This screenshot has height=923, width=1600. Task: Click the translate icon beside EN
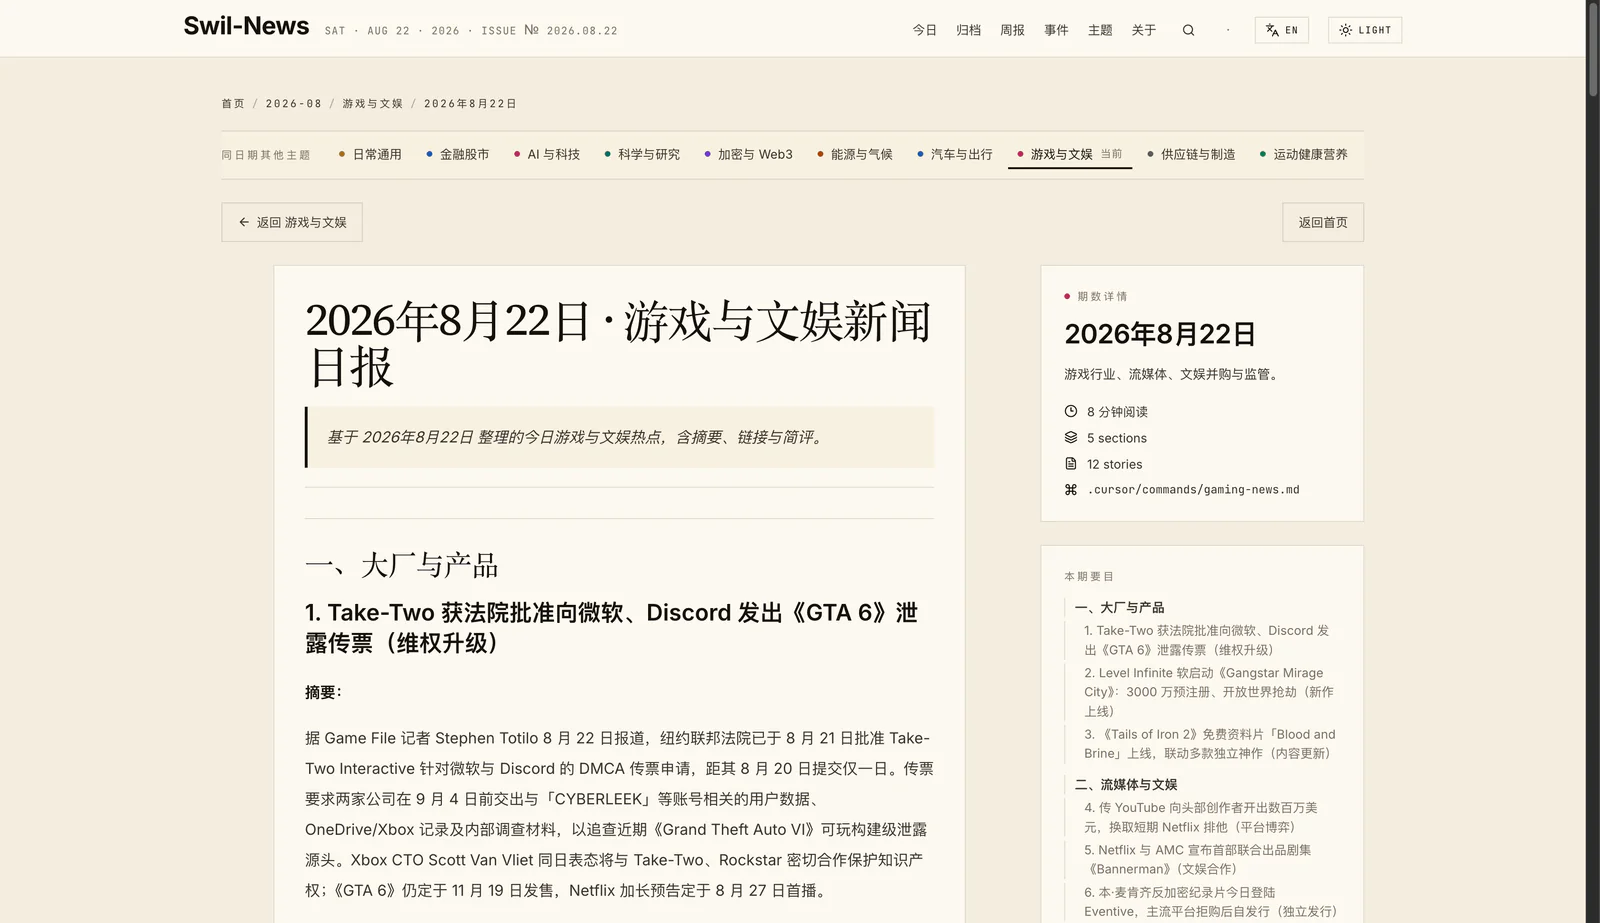click(1272, 30)
